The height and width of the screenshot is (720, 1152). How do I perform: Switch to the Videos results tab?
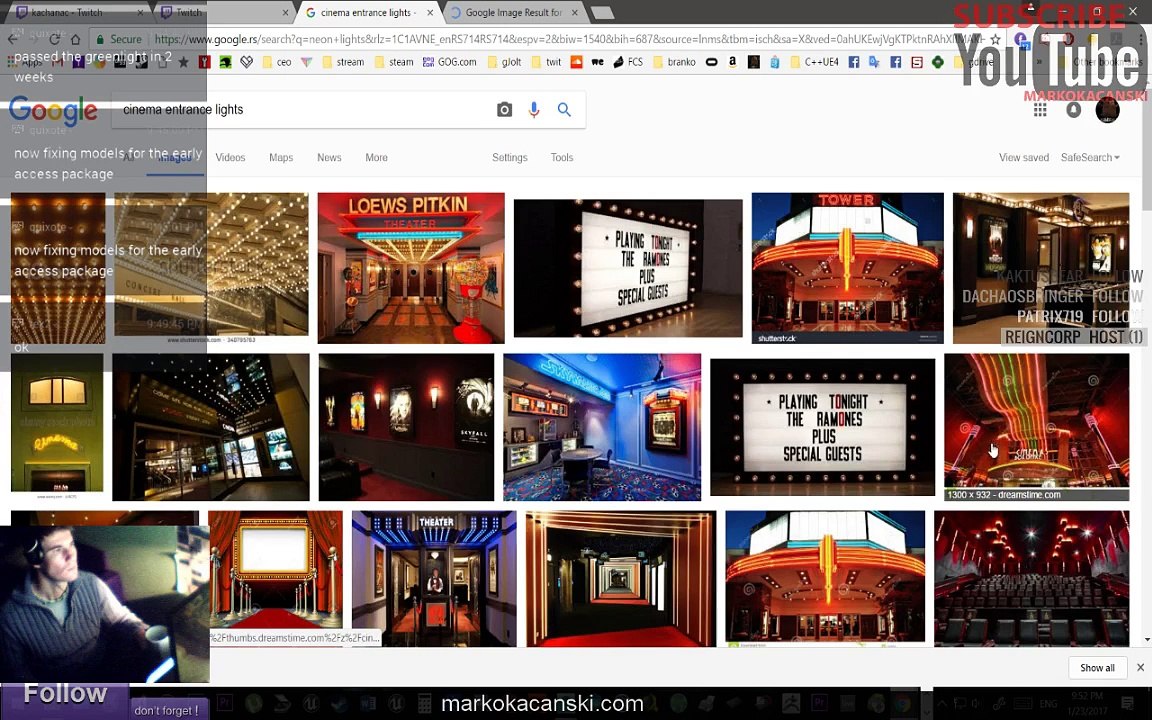tap(230, 157)
